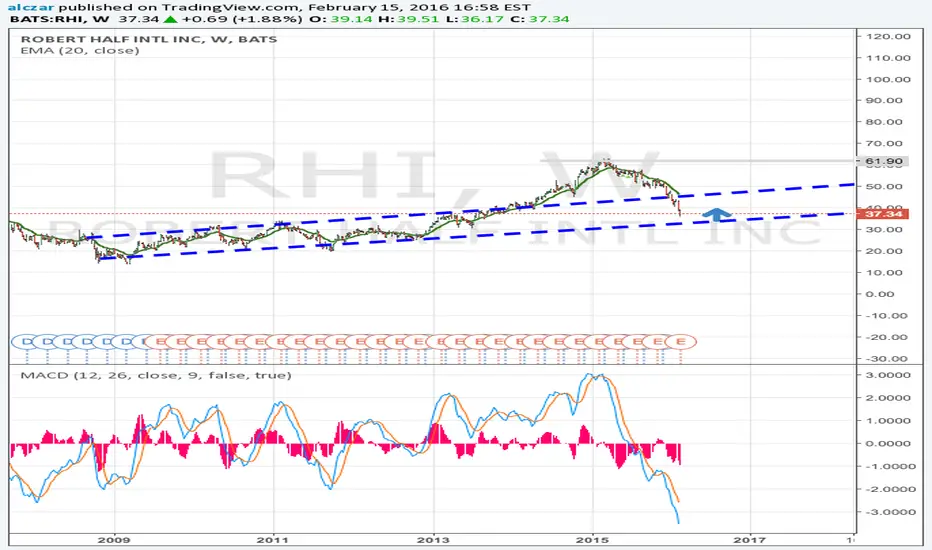Click the BATS:RHI, W symbol text in header

point(59,19)
